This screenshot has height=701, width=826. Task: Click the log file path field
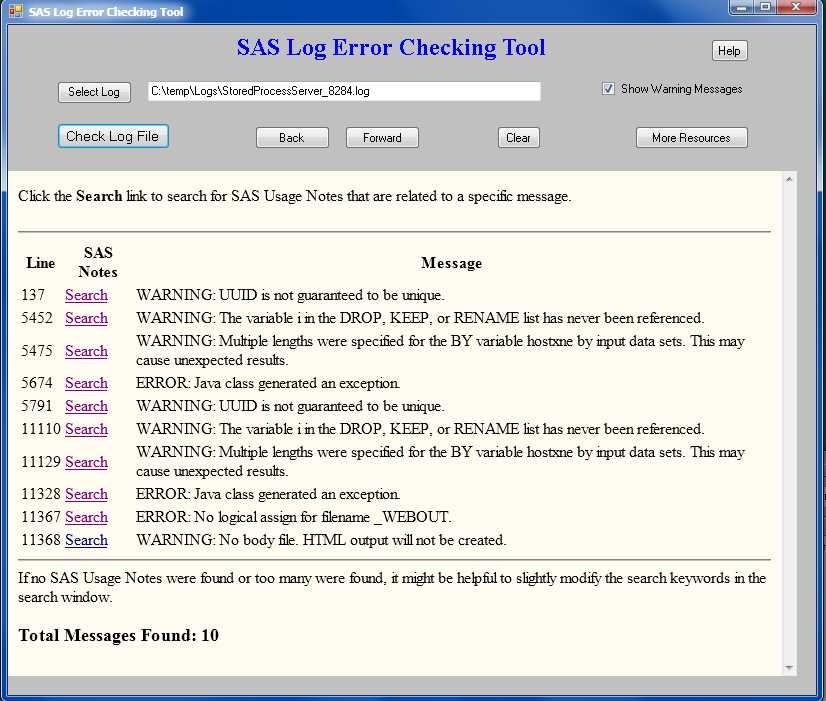tap(344, 92)
